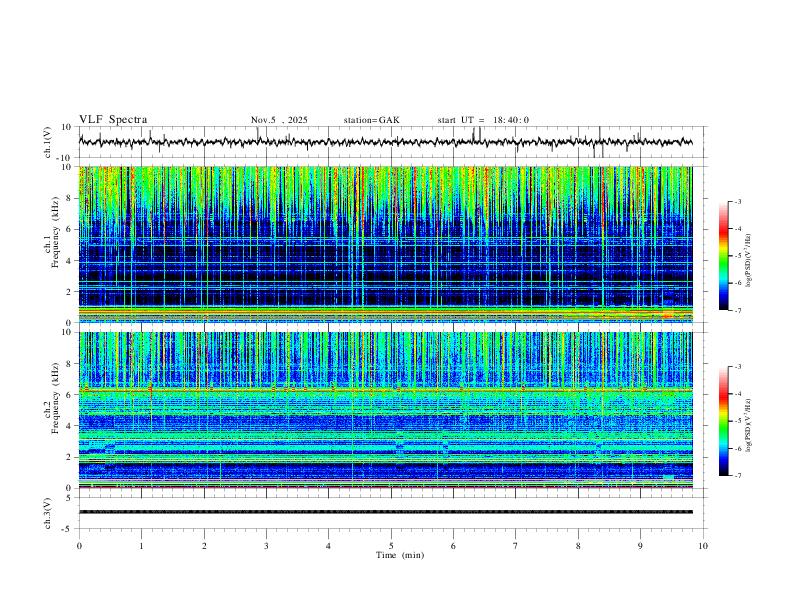Select the date text "Nov.5 , 2025"
The height and width of the screenshot is (612, 792).
pos(279,120)
